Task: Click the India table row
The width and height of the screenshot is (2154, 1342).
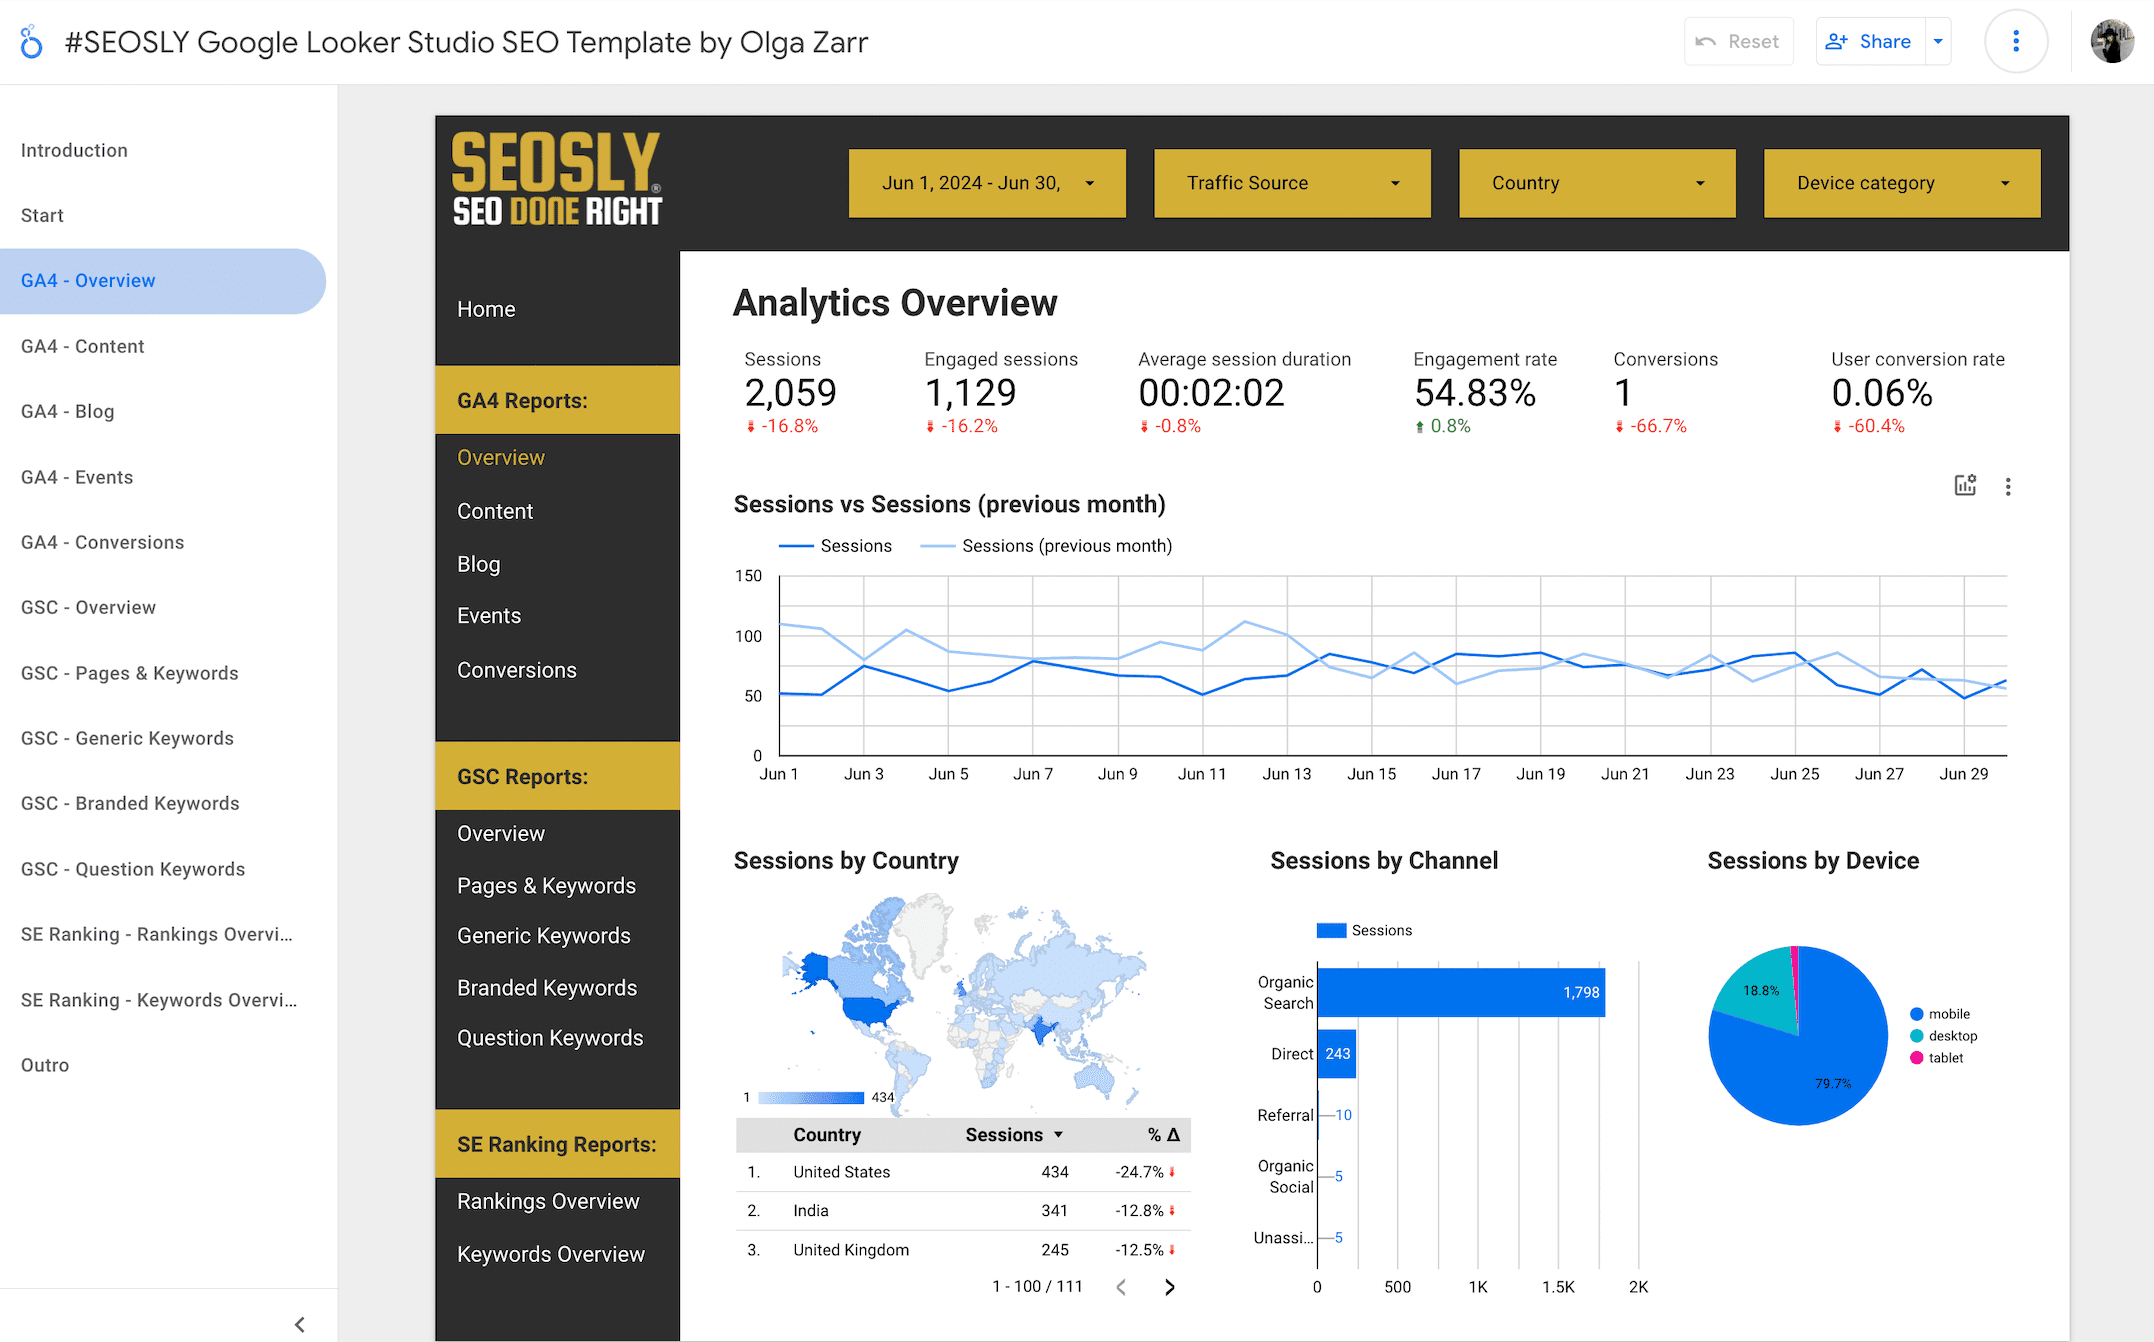Action: click(x=963, y=1211)
